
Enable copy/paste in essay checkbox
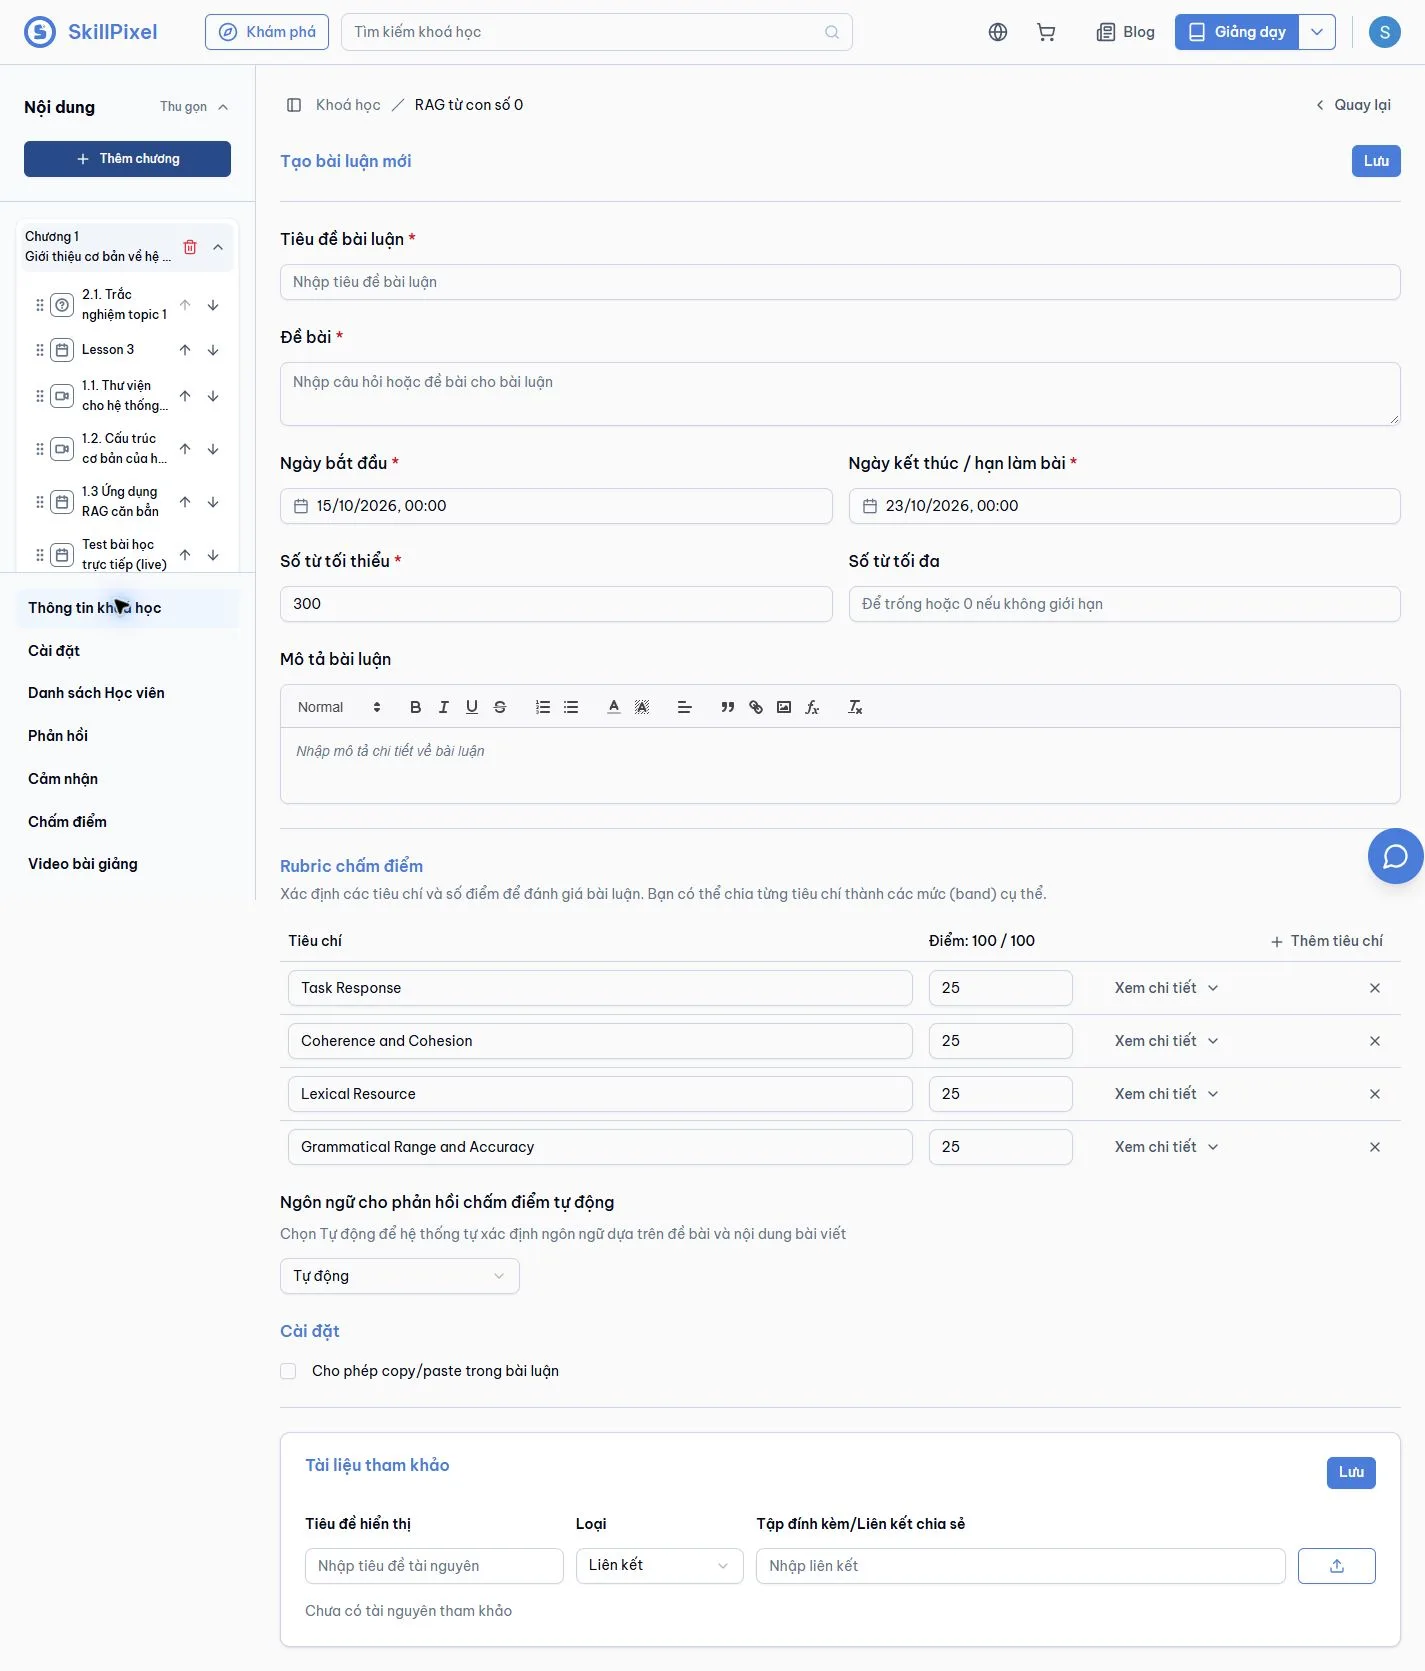click(288, 1371)
